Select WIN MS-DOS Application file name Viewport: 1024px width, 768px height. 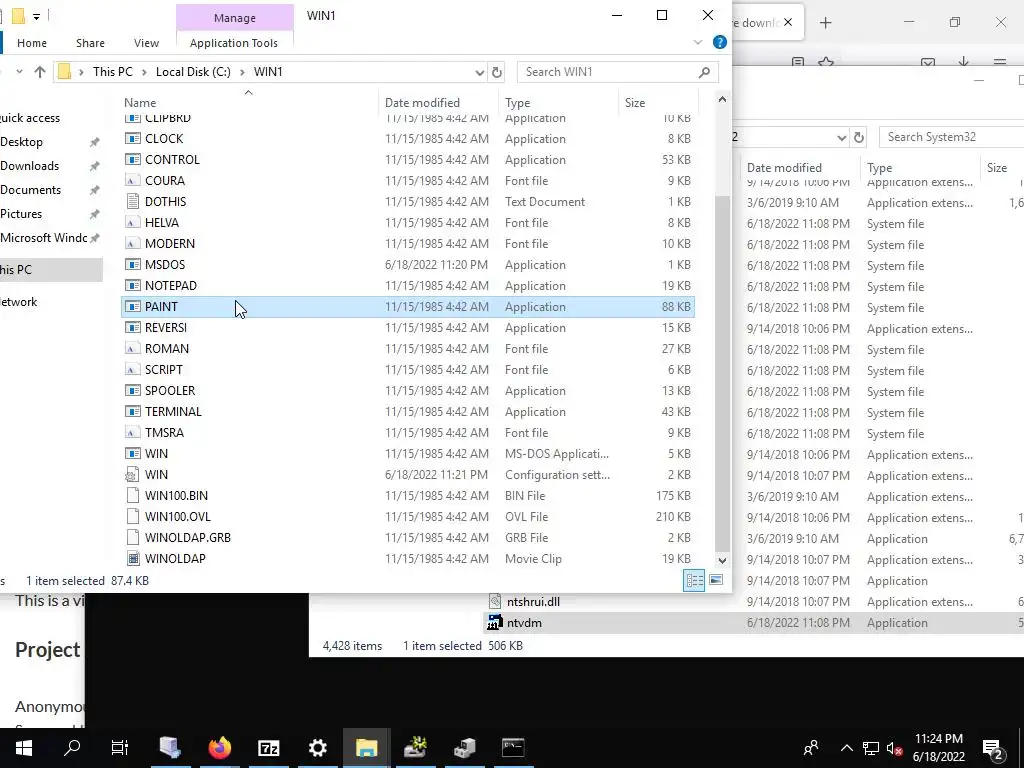(x=156, y=453)
